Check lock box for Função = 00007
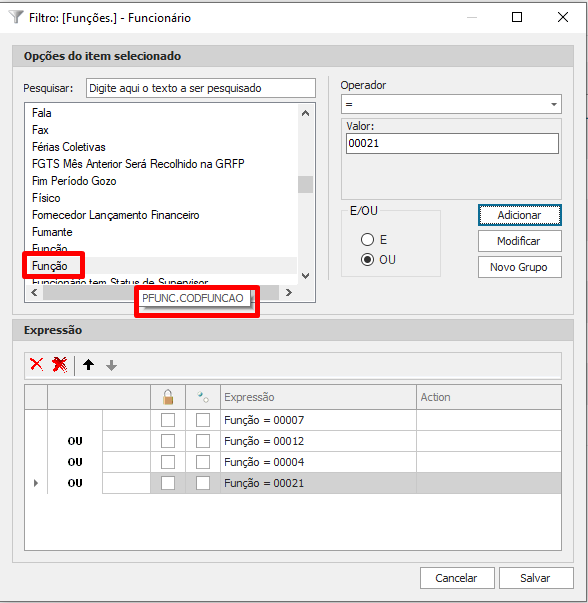The height and width of the screenshot is (603, 588). [x=168, y=420]
